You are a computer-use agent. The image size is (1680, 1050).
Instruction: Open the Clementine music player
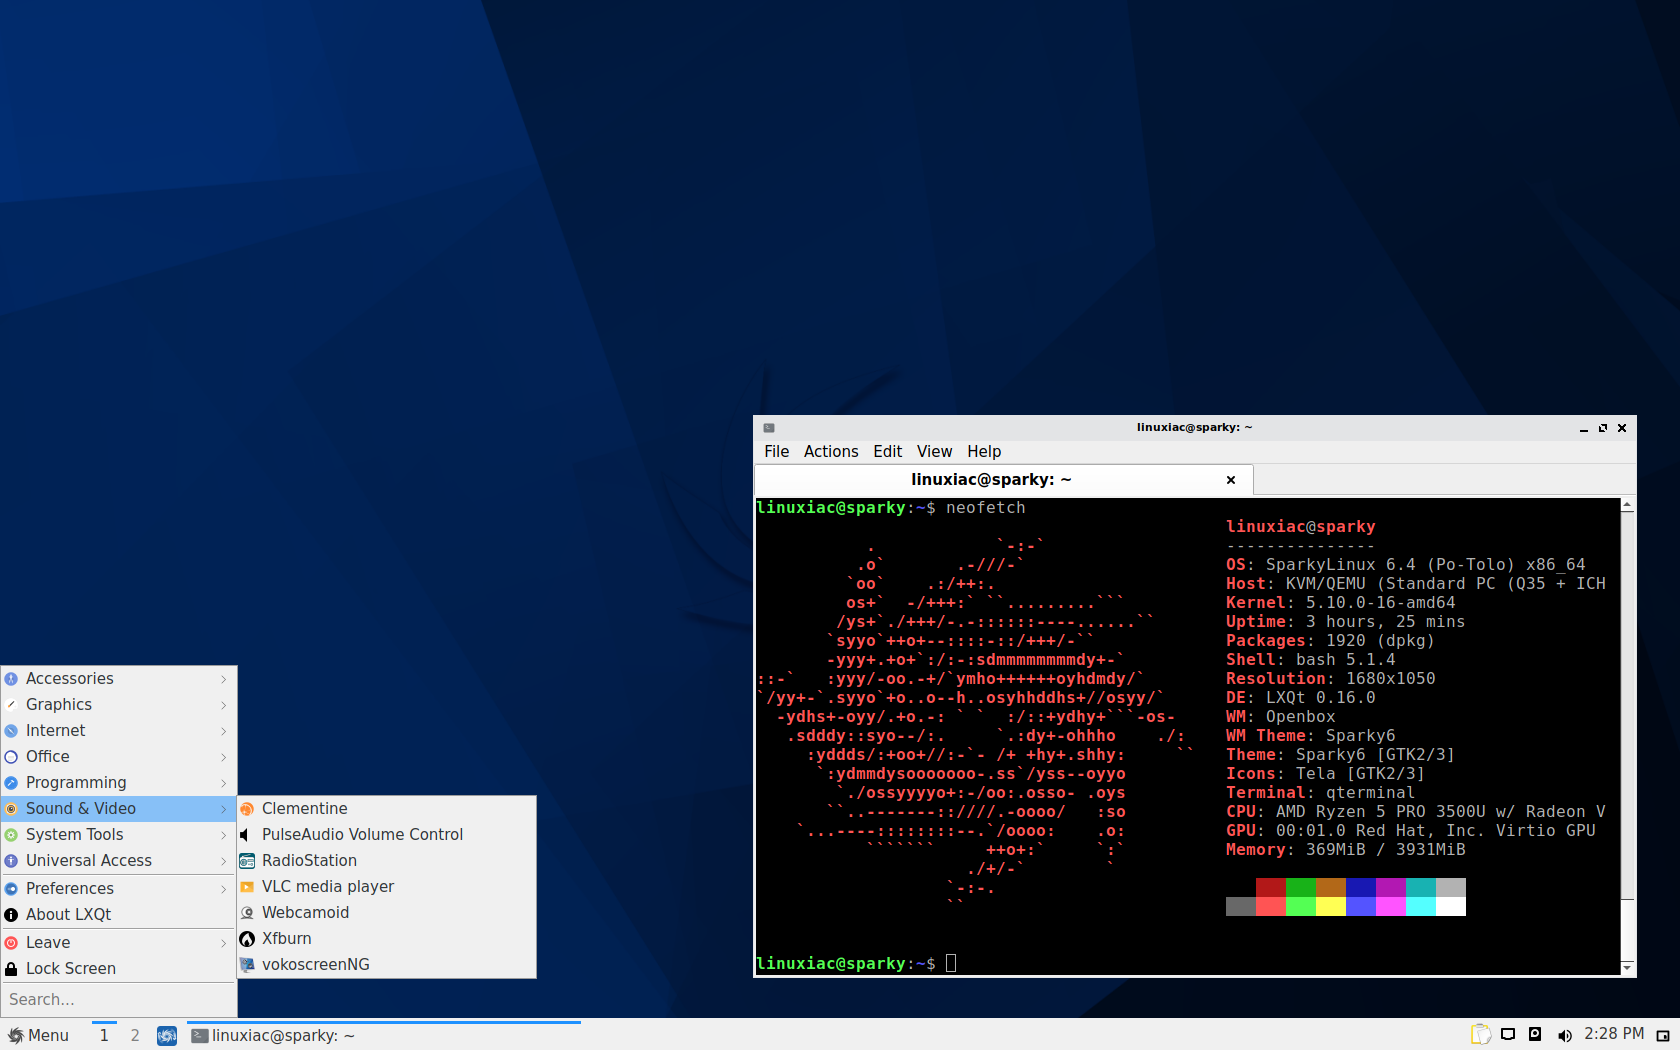[386, 808]
